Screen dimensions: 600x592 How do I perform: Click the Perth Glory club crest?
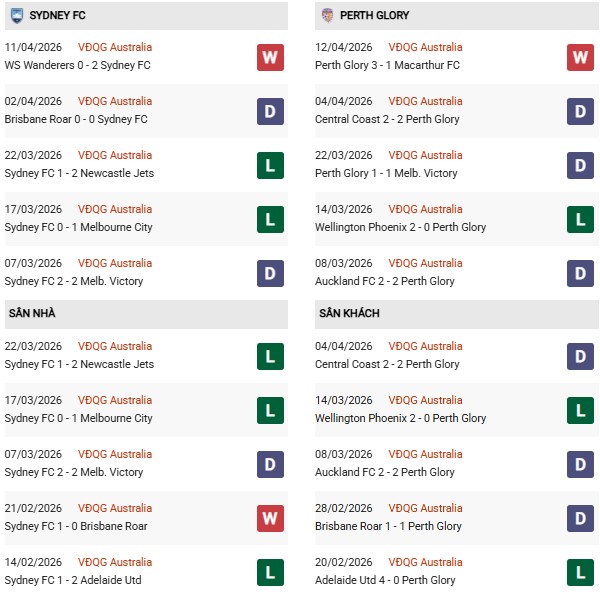coord(327,16)
